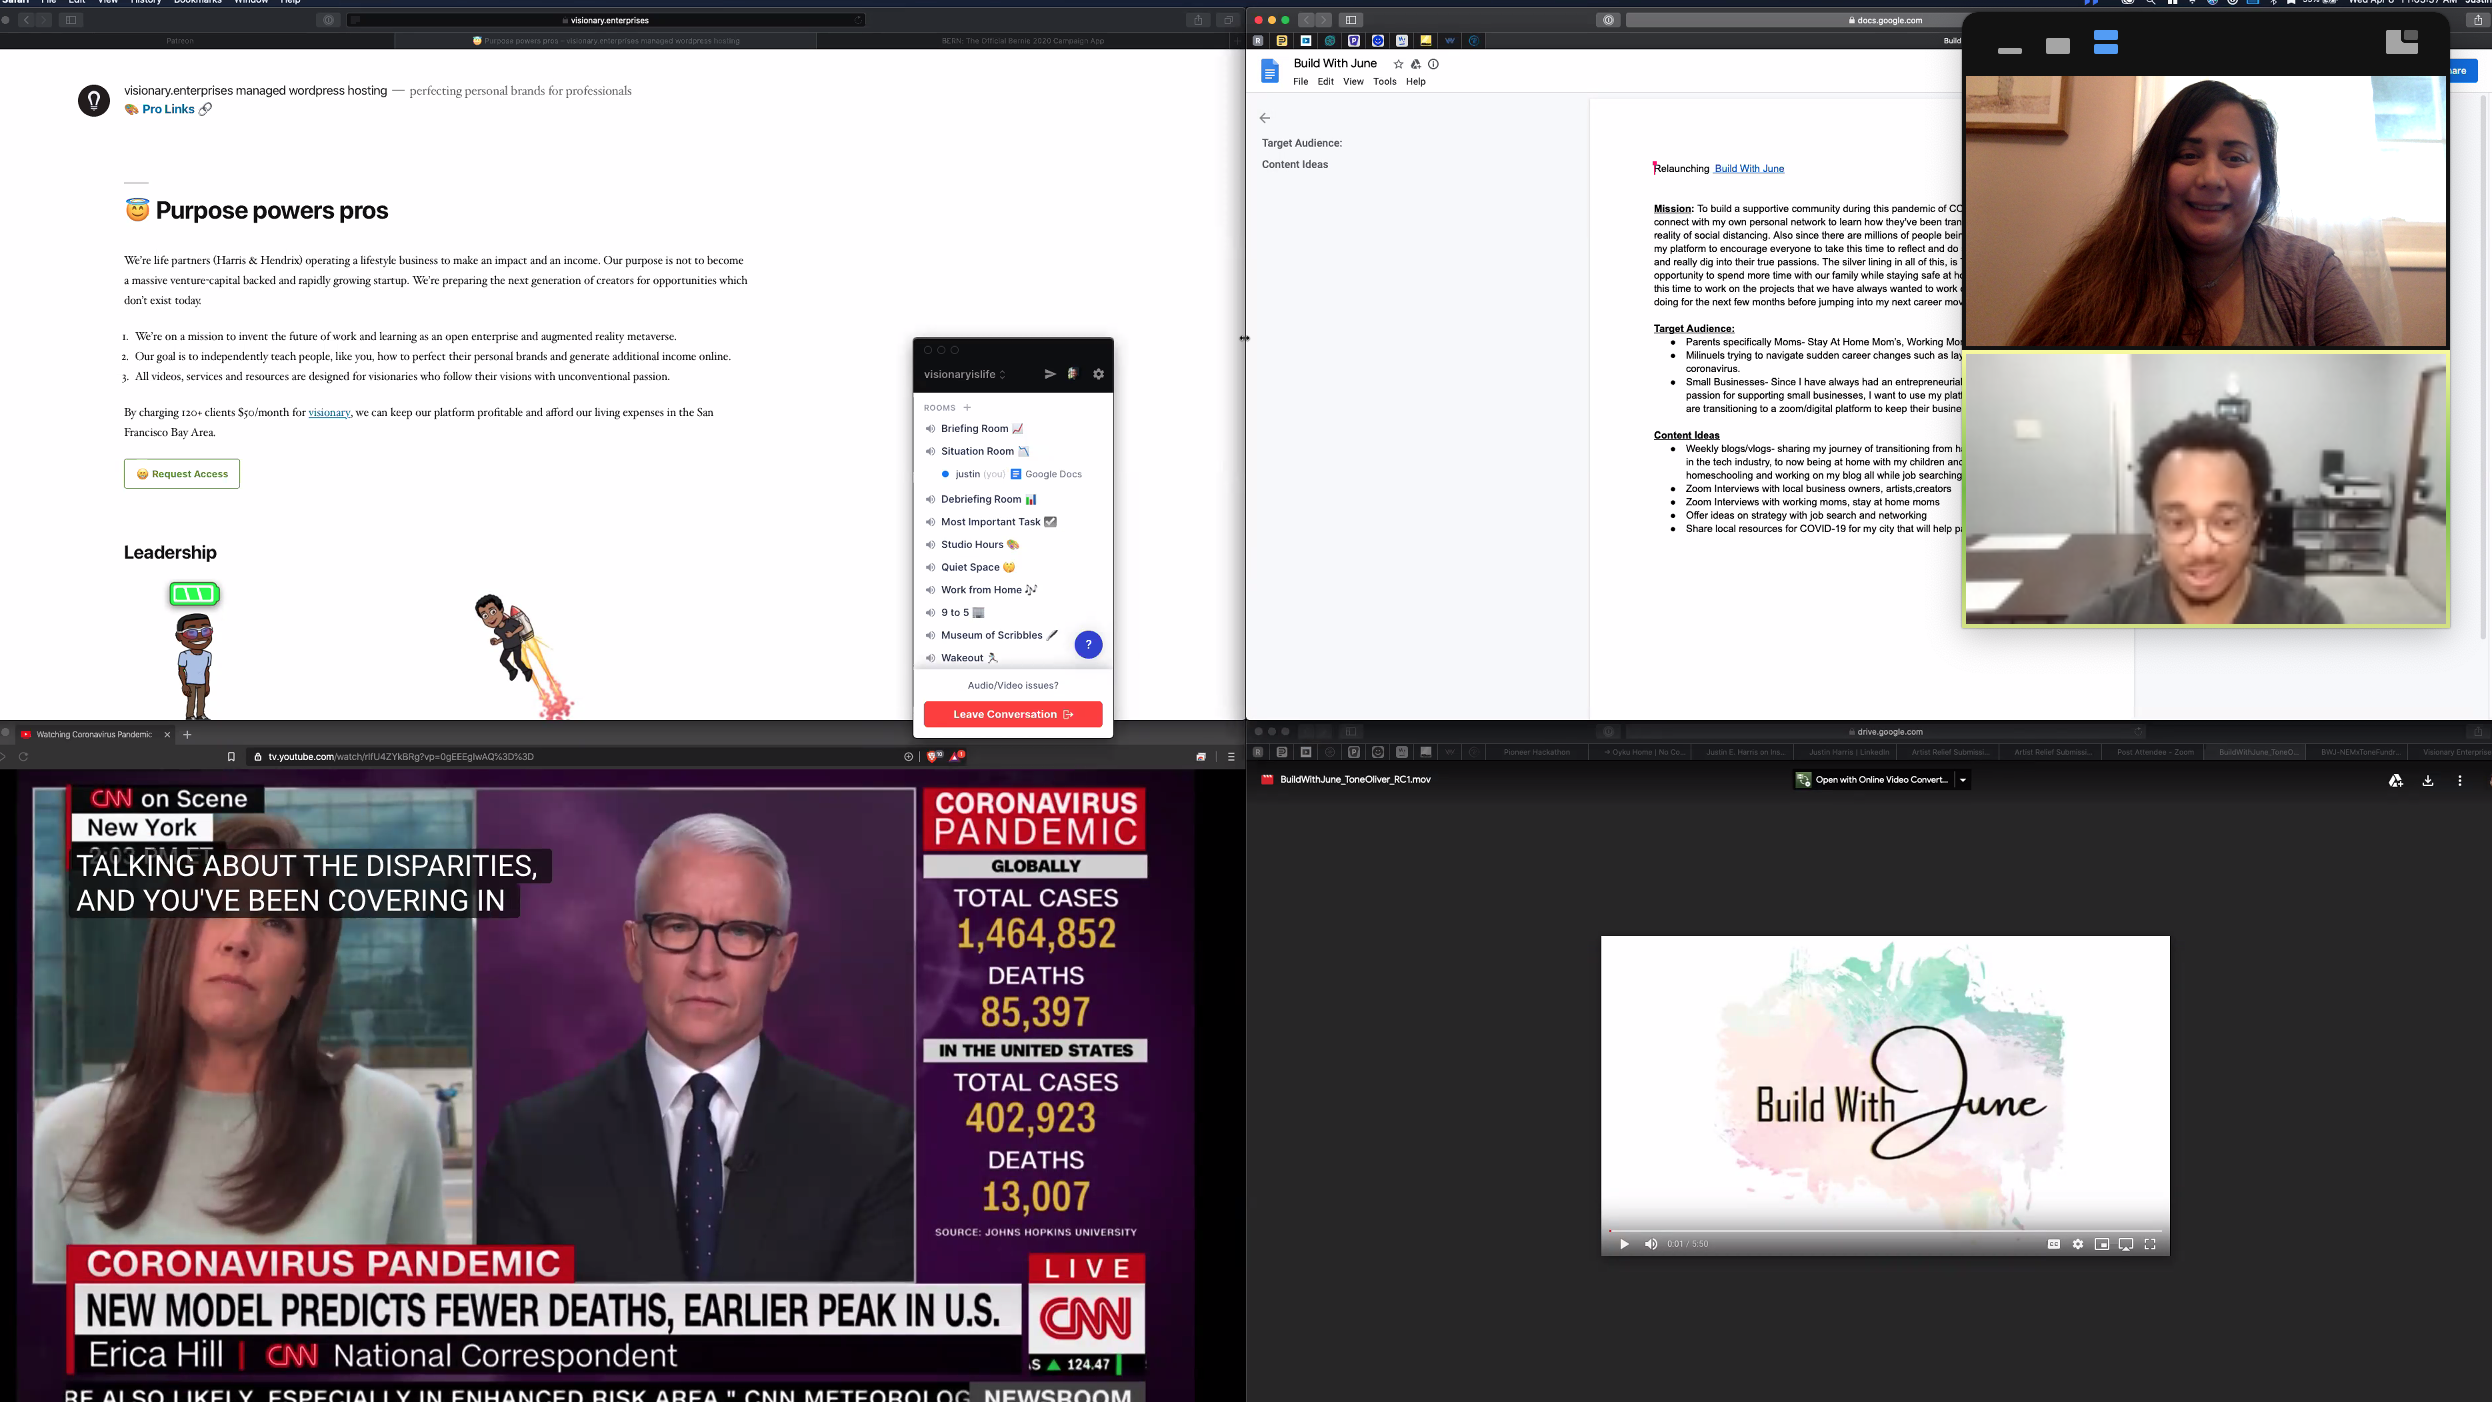Image resolution: width=2492 pixels, height=1402 pixels.
Task: Toggle sidebar in the visionary.enterprises Safari window
Action: [x=71, y=20]
